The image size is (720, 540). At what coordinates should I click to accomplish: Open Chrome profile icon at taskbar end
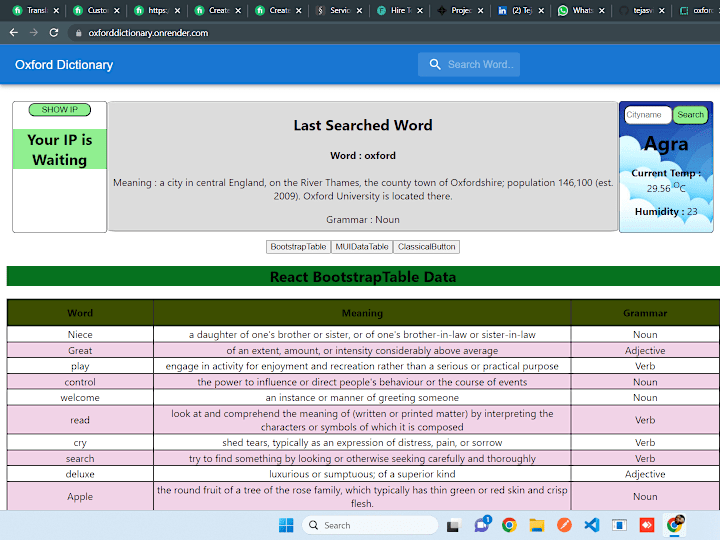tap(675, 524)
